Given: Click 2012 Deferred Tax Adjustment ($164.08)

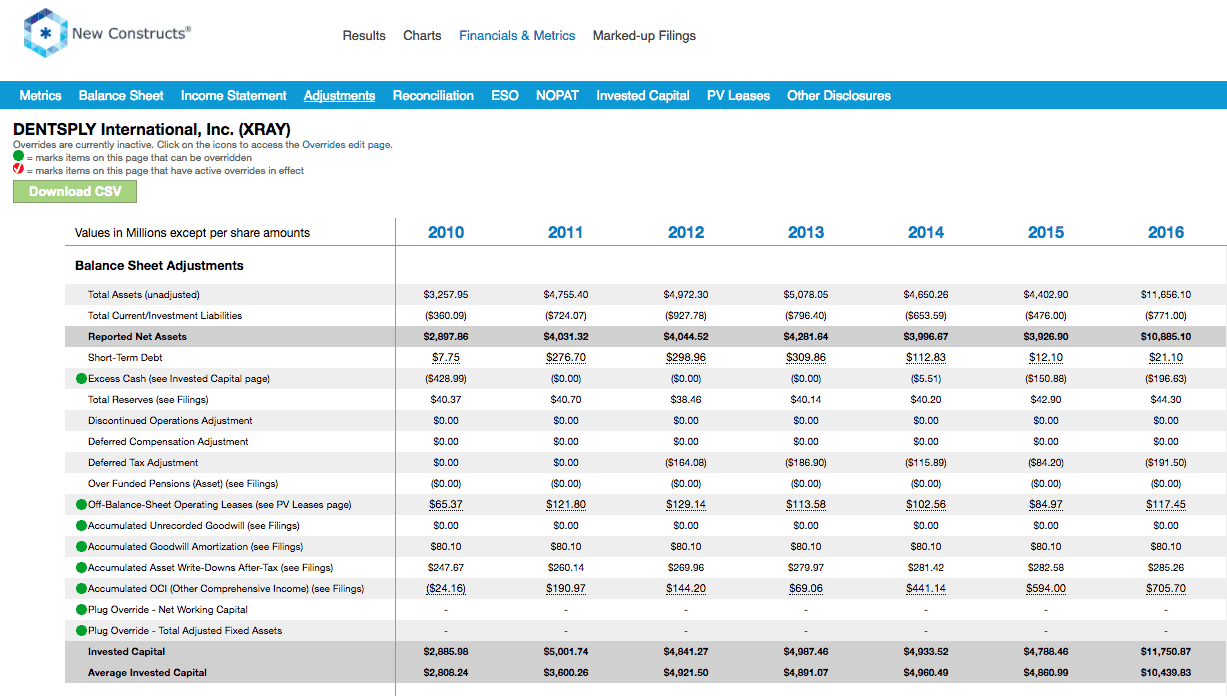Looking at the screenshot, I should click(x=686, y=463).
